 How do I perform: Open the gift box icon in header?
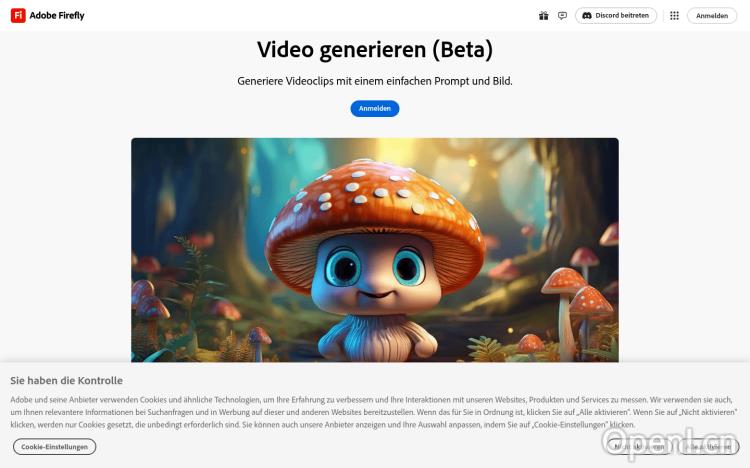pos(543,16)
